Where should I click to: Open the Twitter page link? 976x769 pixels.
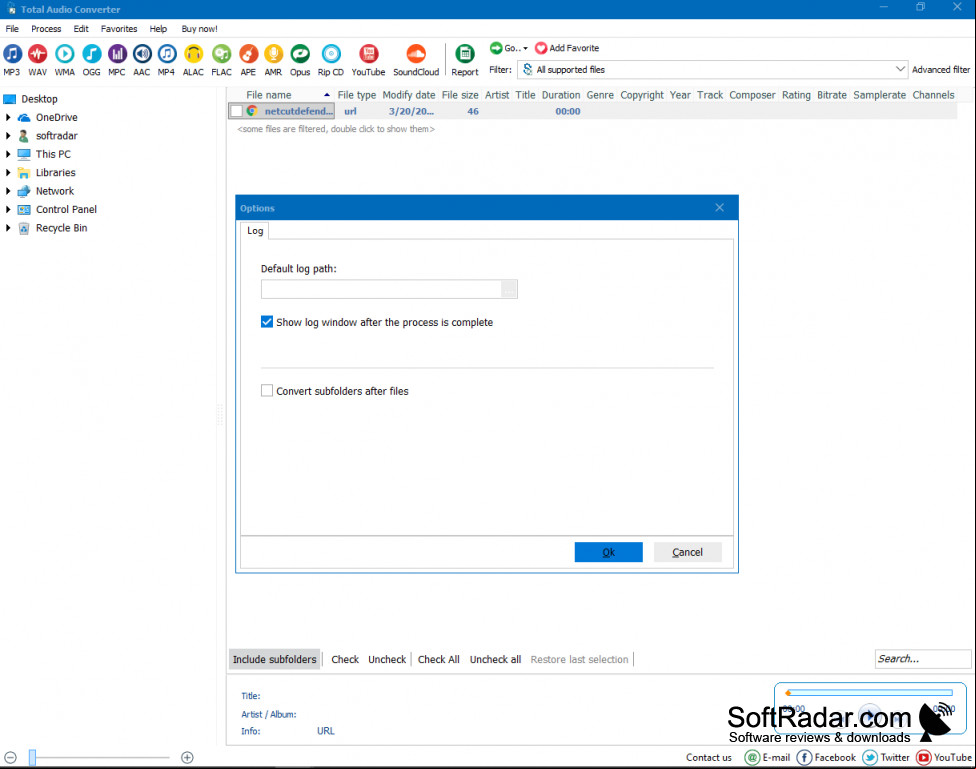(x=886, y=757)
